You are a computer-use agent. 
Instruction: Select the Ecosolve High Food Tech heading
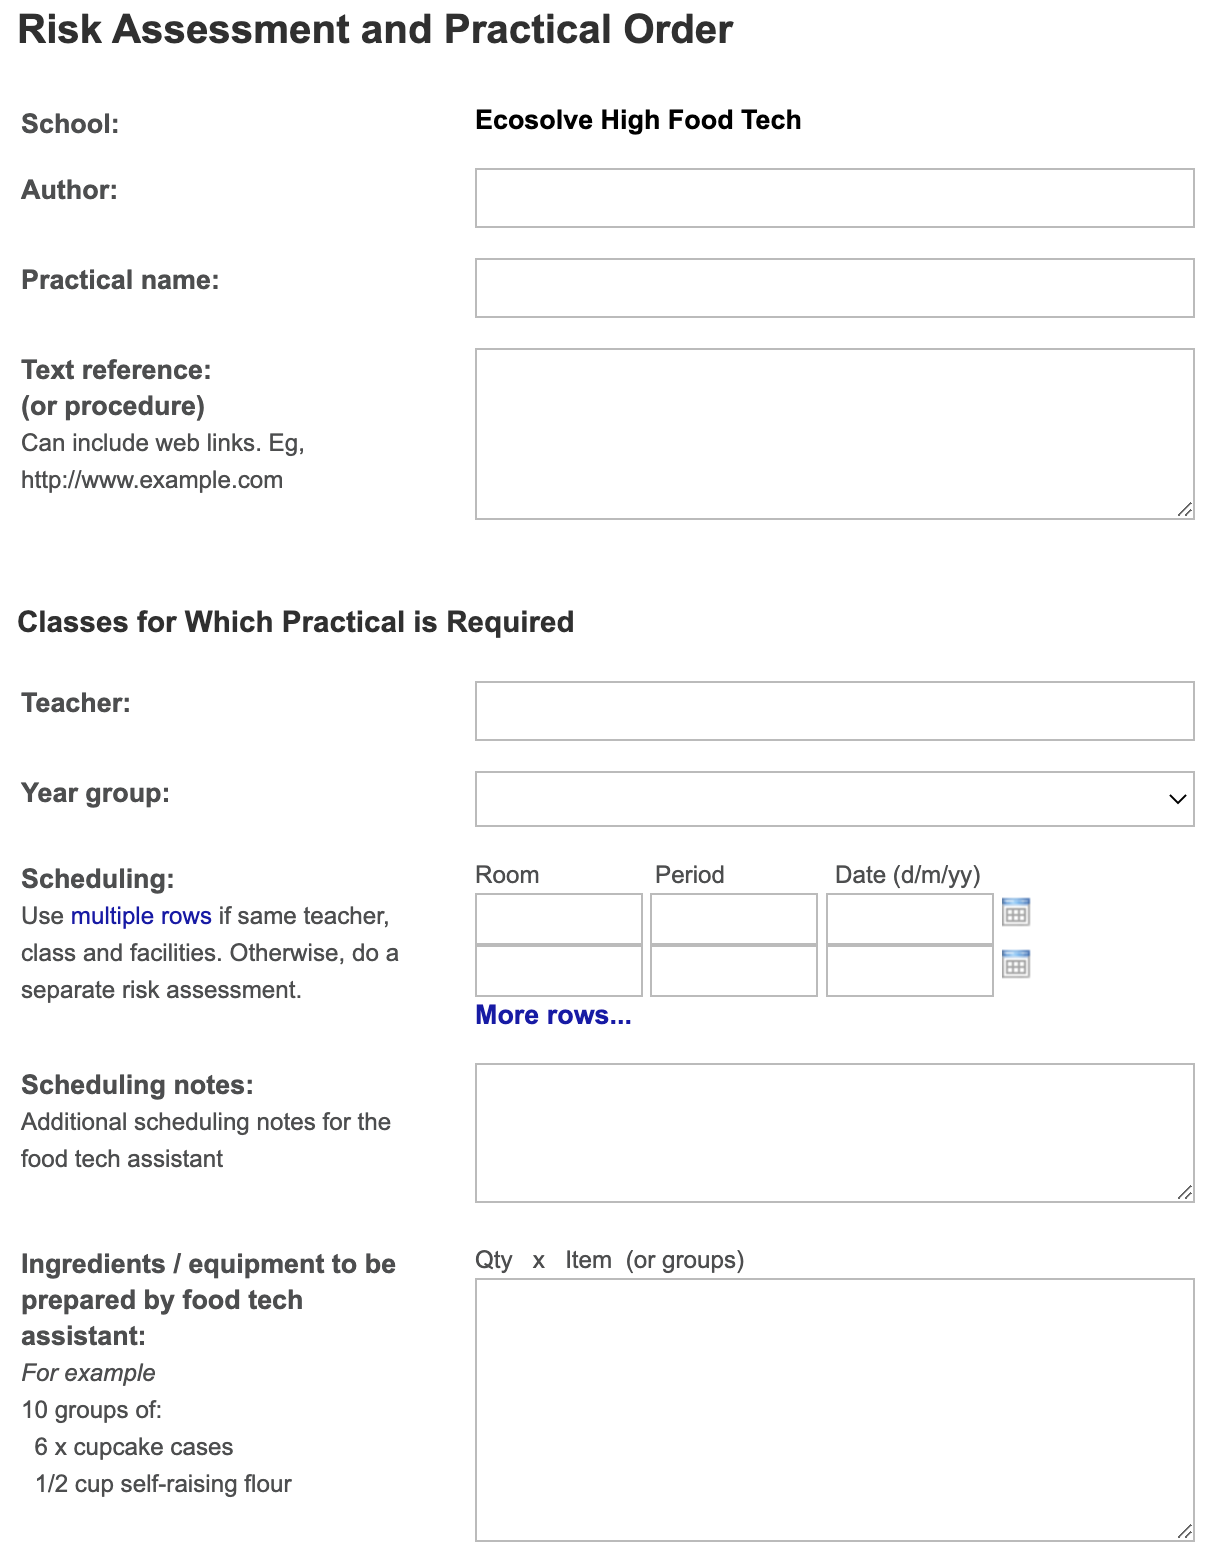click(x=638, y=119)
